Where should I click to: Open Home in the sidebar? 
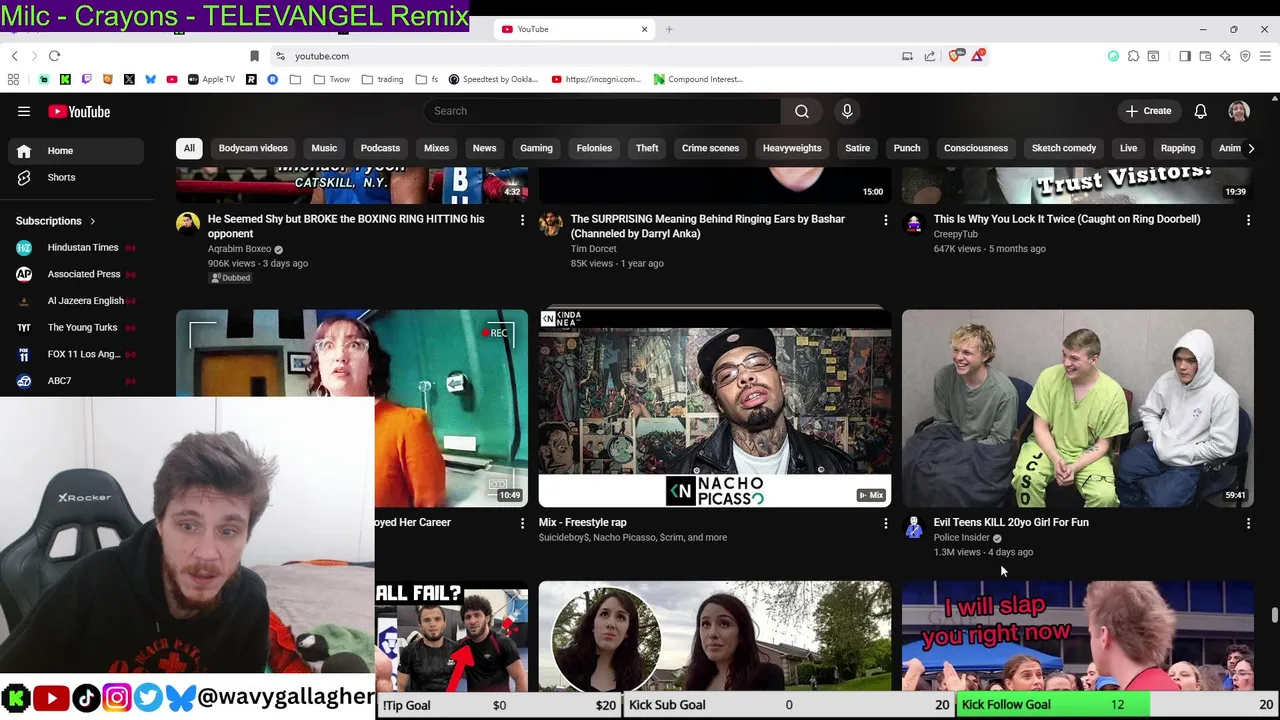pos(76,151)
